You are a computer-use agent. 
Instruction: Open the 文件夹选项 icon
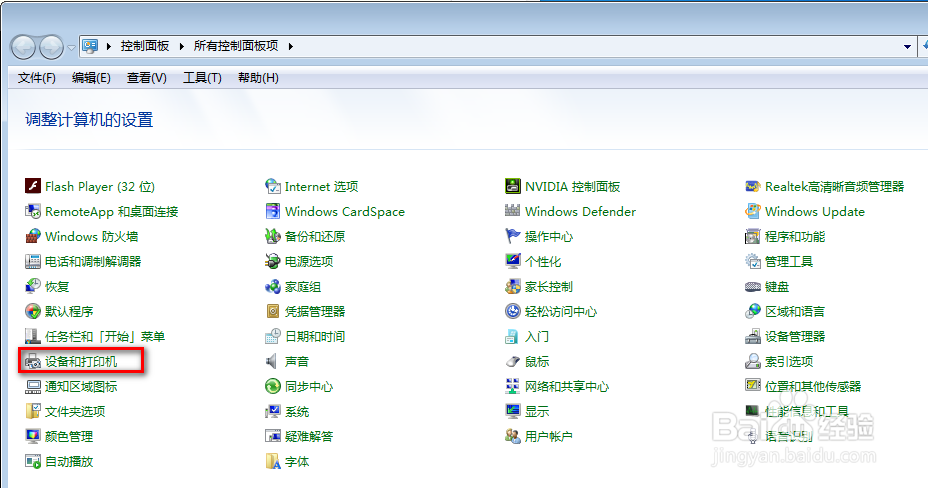[33, 411]
